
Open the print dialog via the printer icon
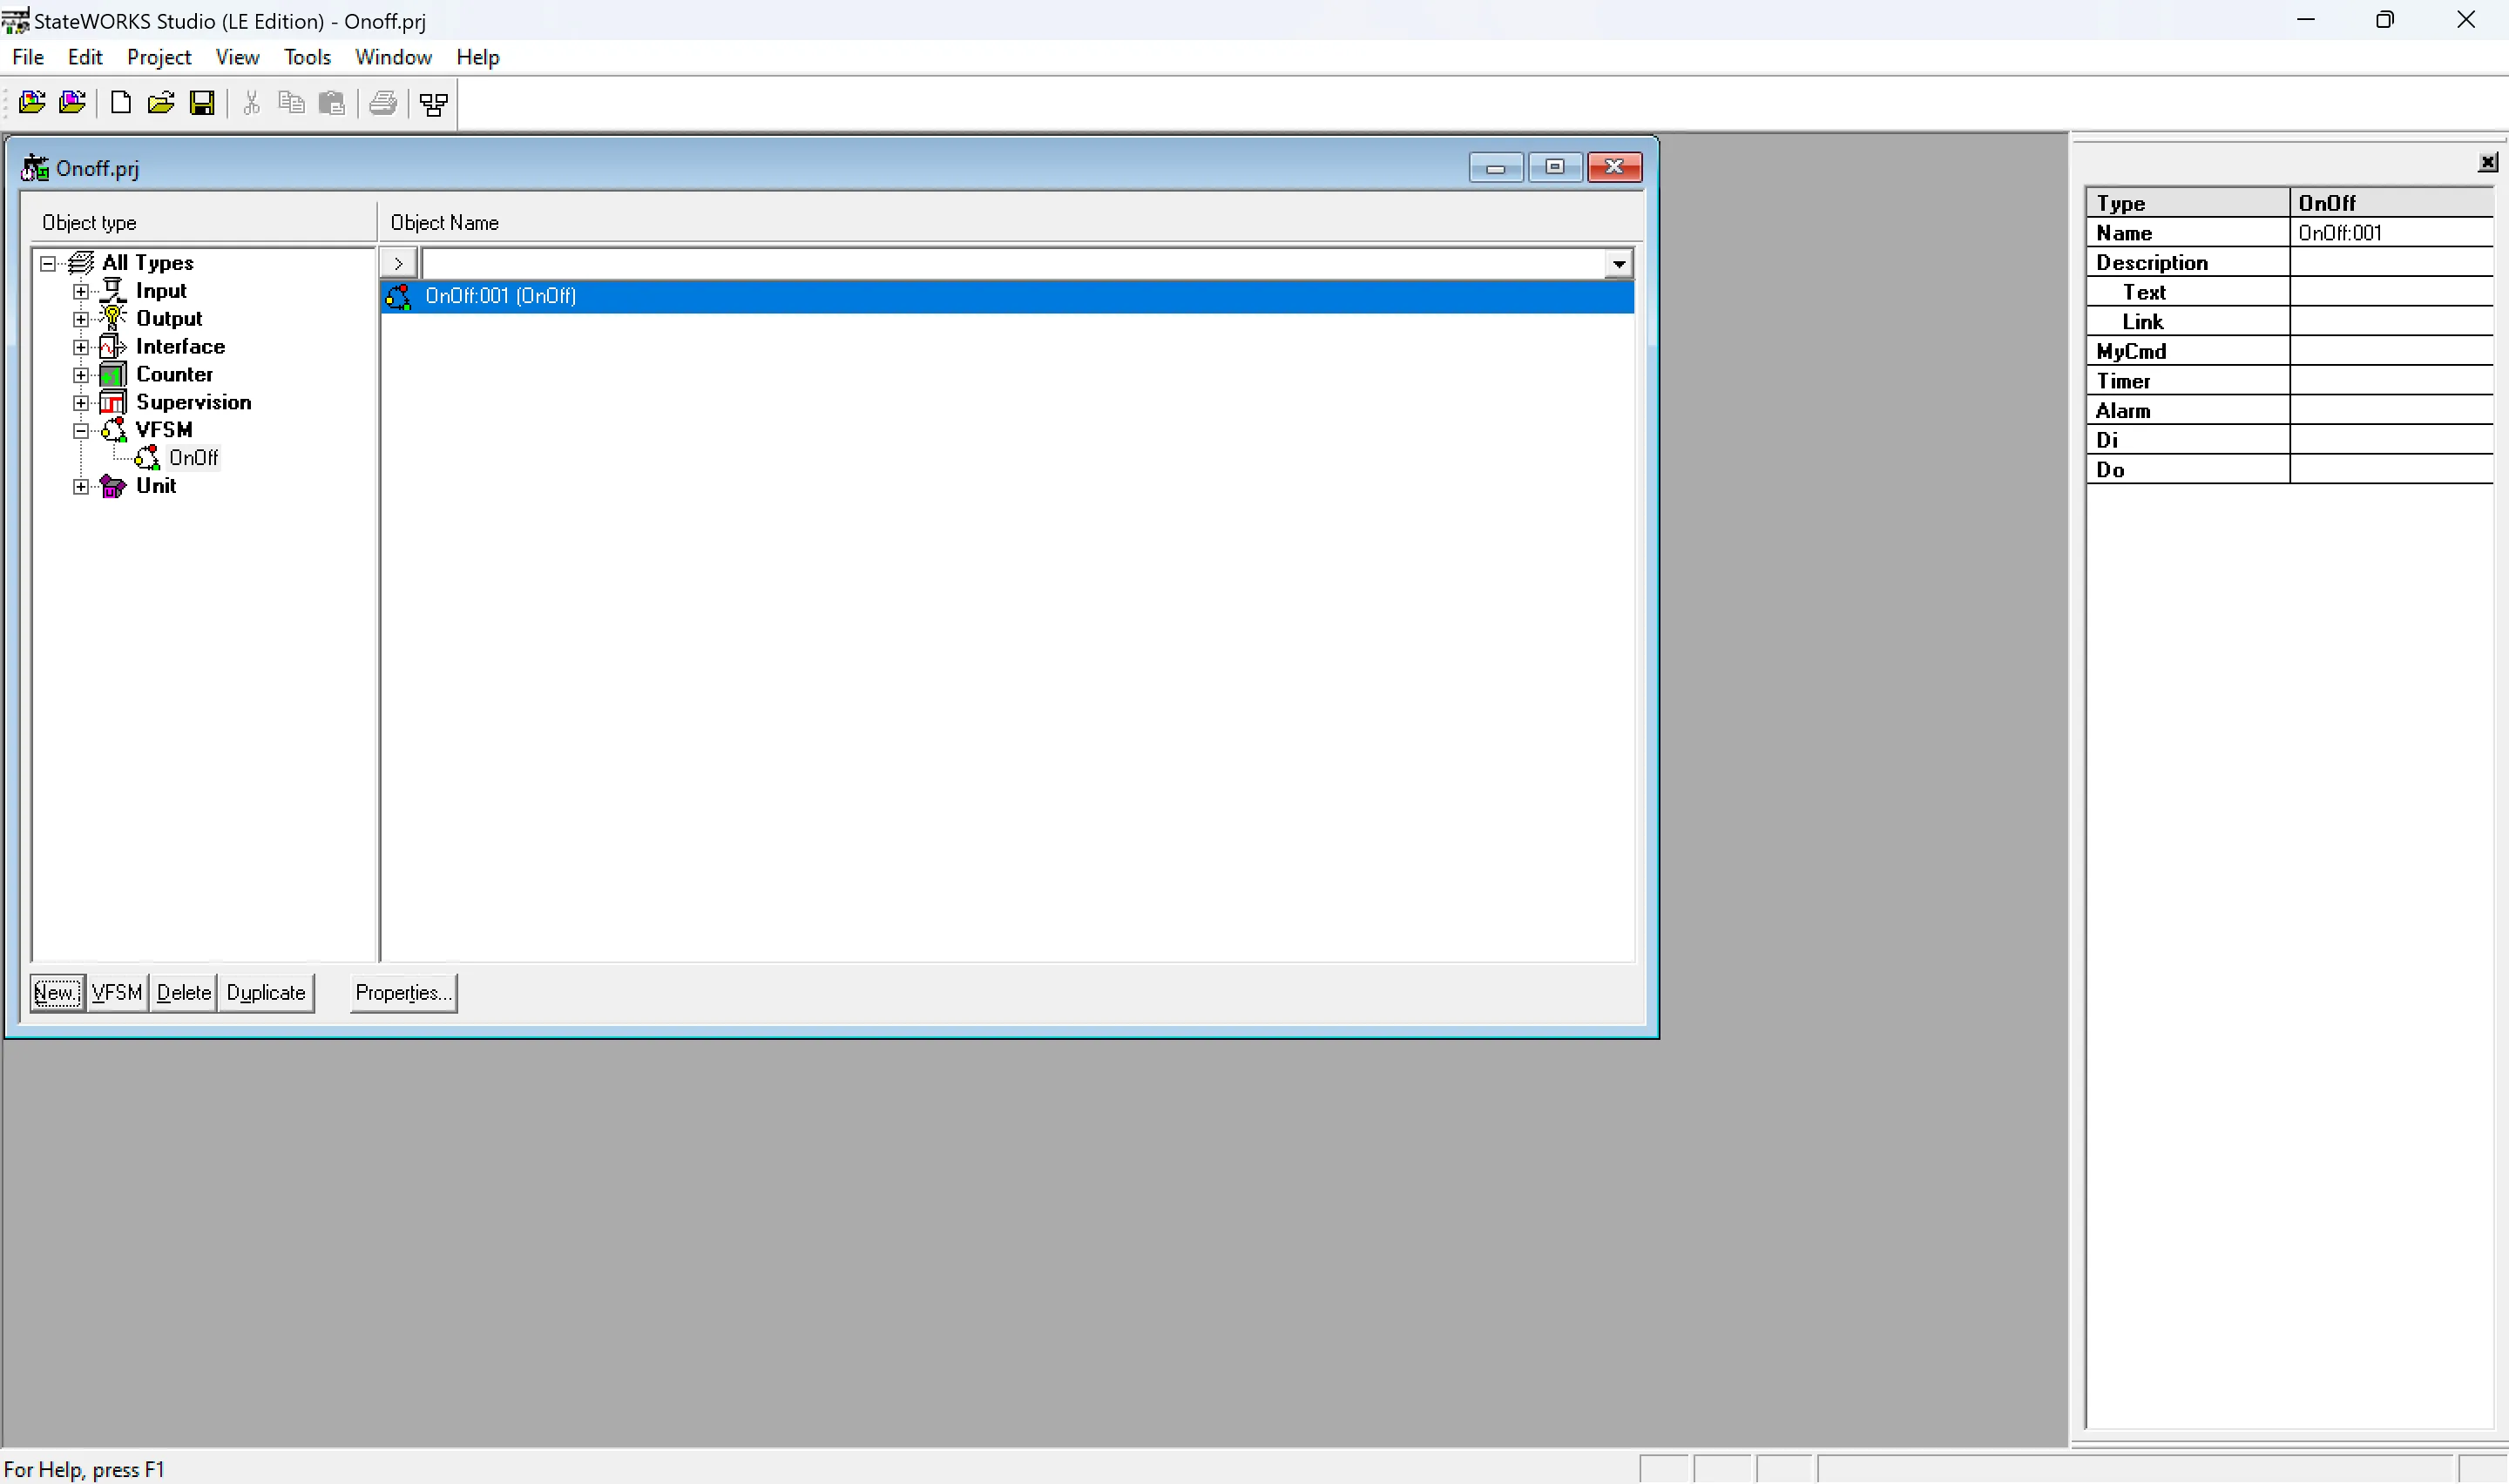[383, 102]
